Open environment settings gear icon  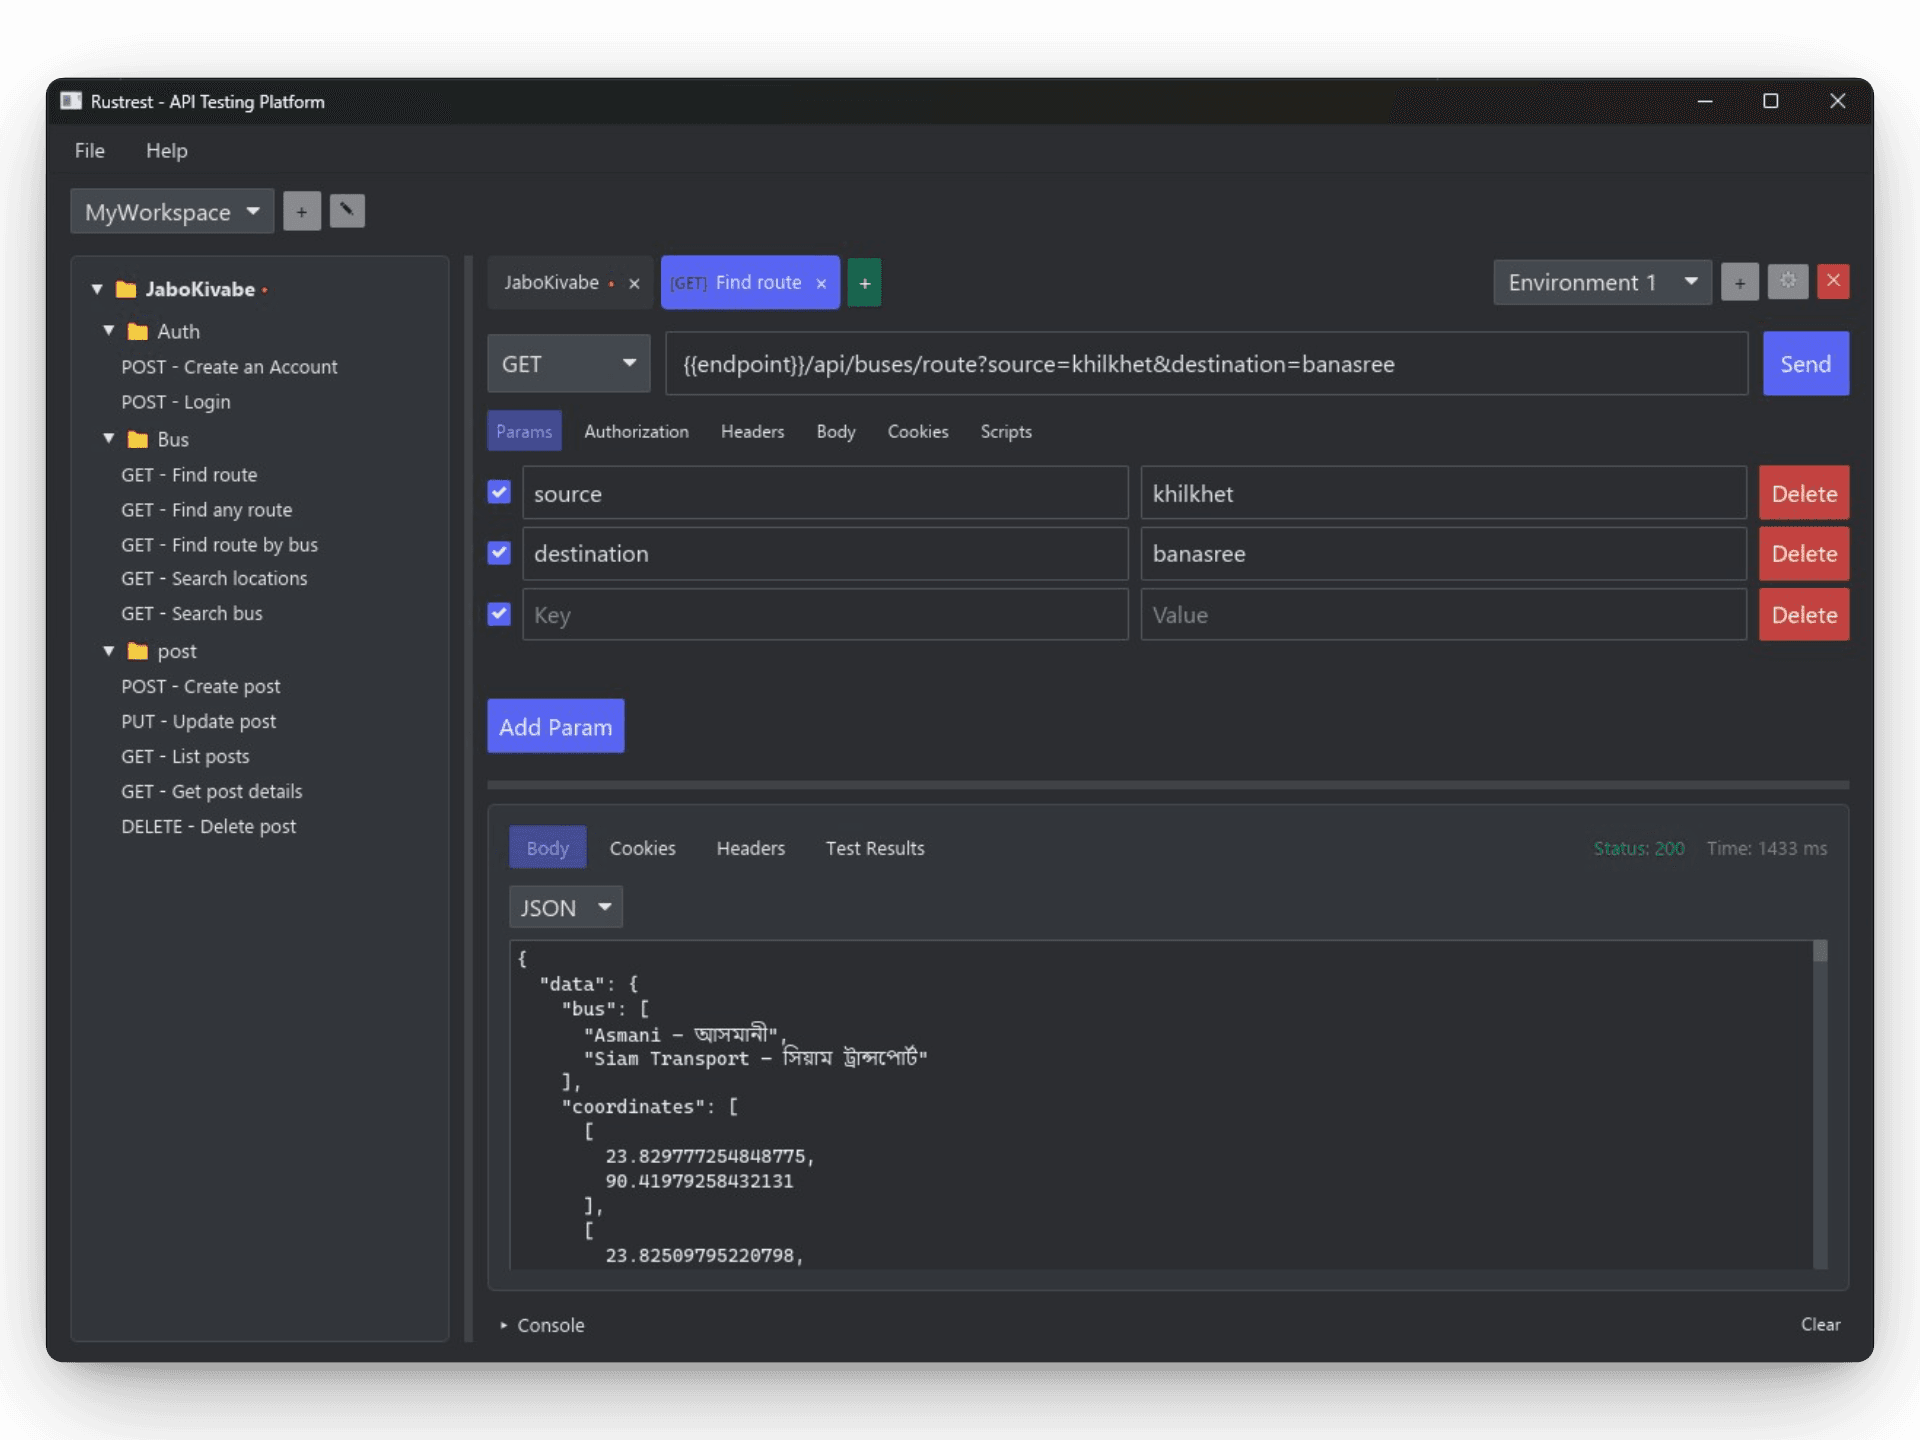pos(1788,282)
